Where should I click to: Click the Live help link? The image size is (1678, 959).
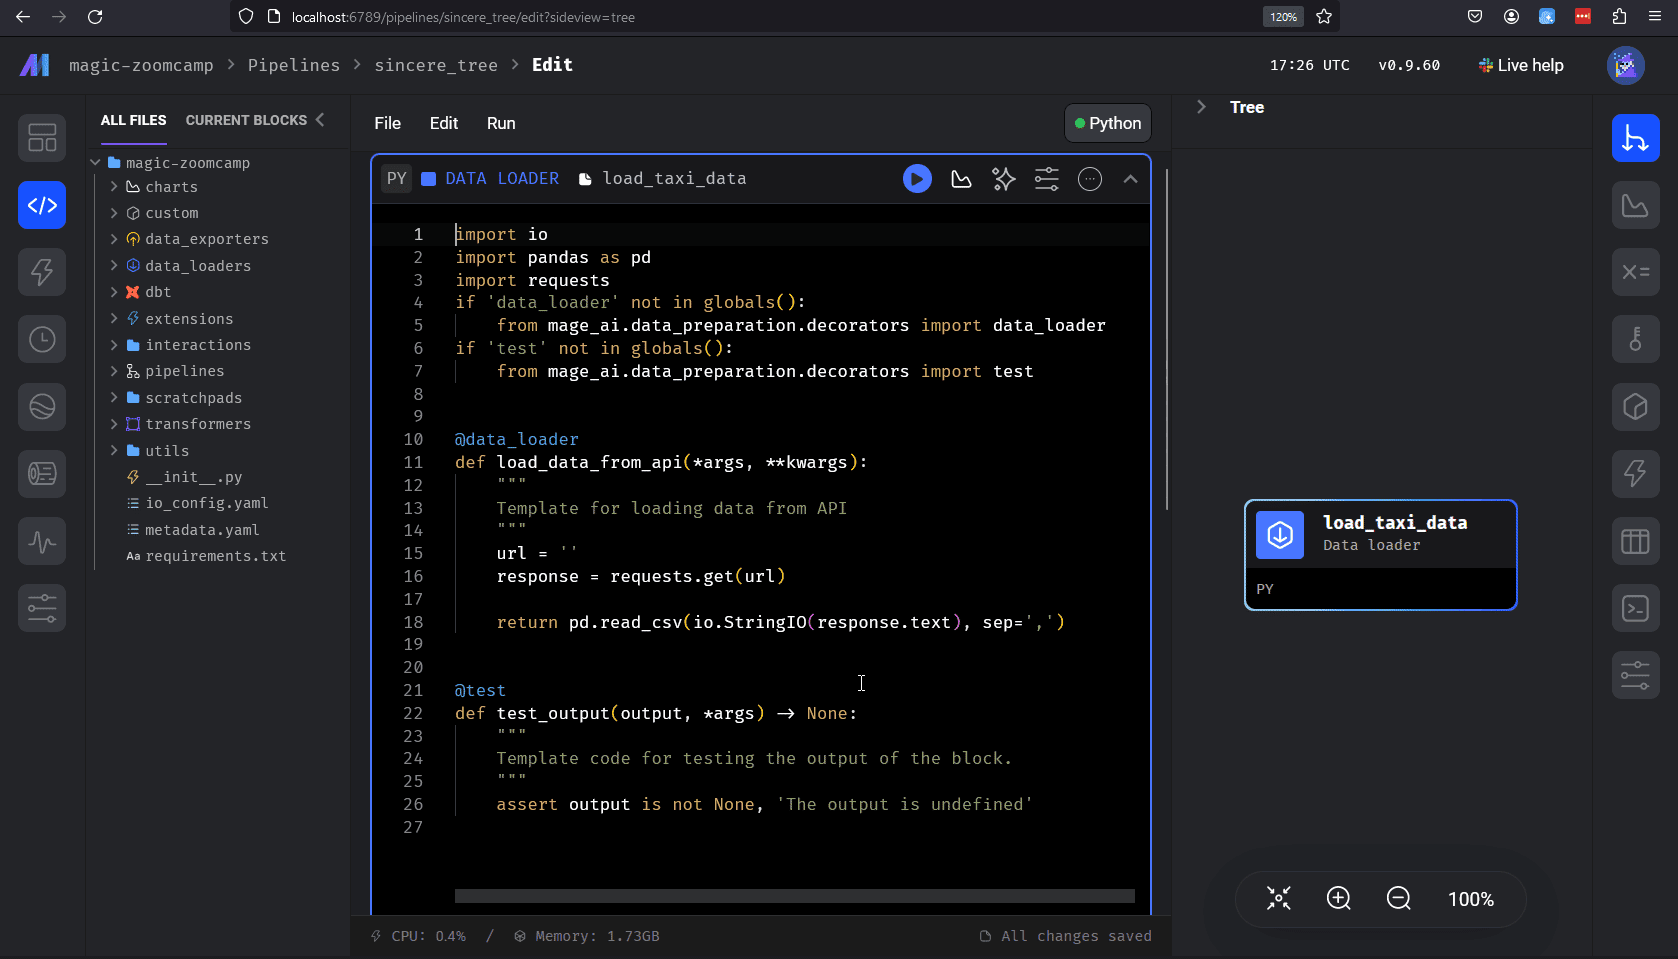coord(1521,65)
